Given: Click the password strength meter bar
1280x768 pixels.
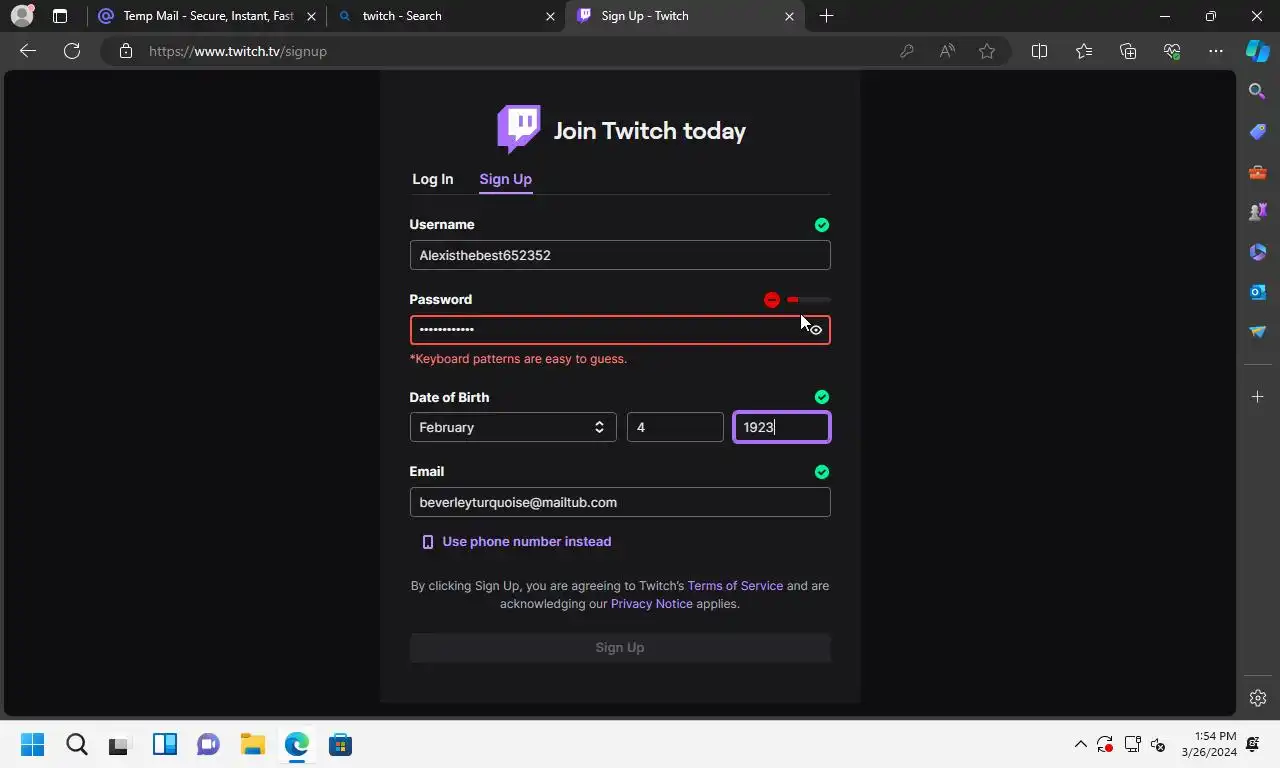Looking at the screenshot, I should point(808,299).
